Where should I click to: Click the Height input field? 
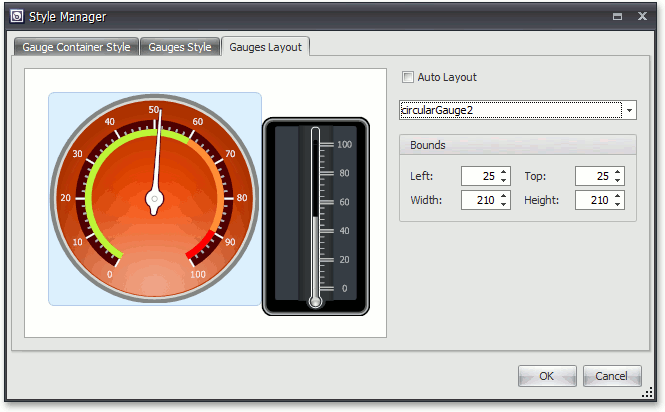click(x=593, y=200)
